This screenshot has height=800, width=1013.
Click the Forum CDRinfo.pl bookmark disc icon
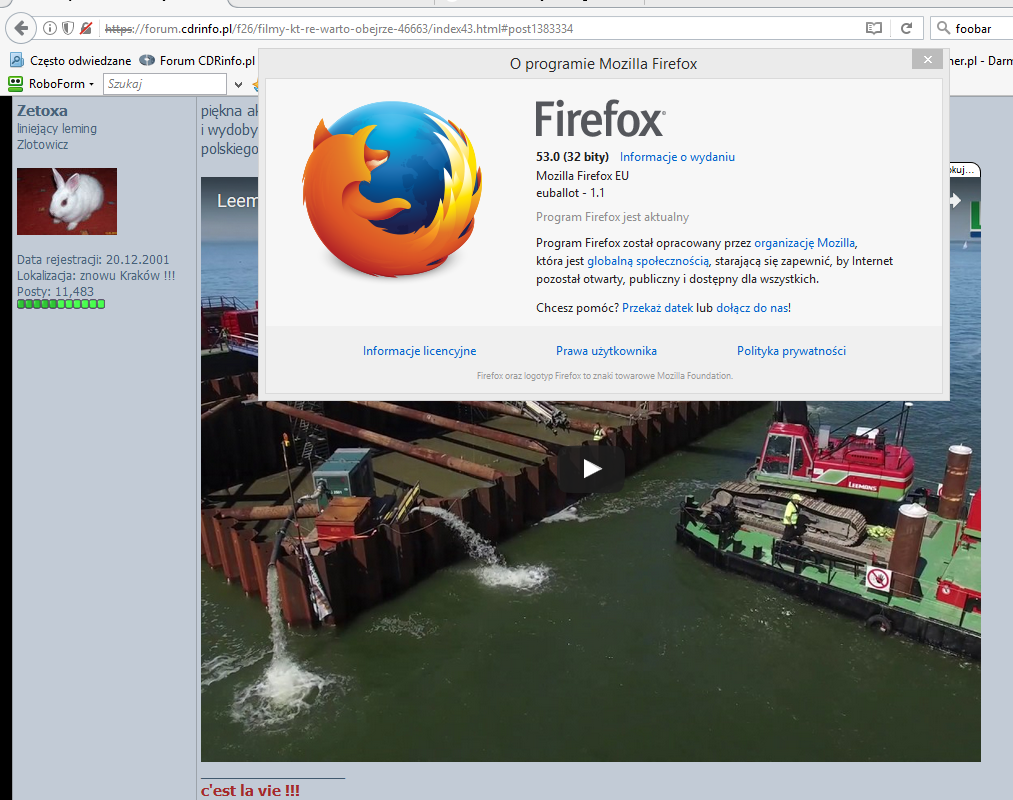147,60
